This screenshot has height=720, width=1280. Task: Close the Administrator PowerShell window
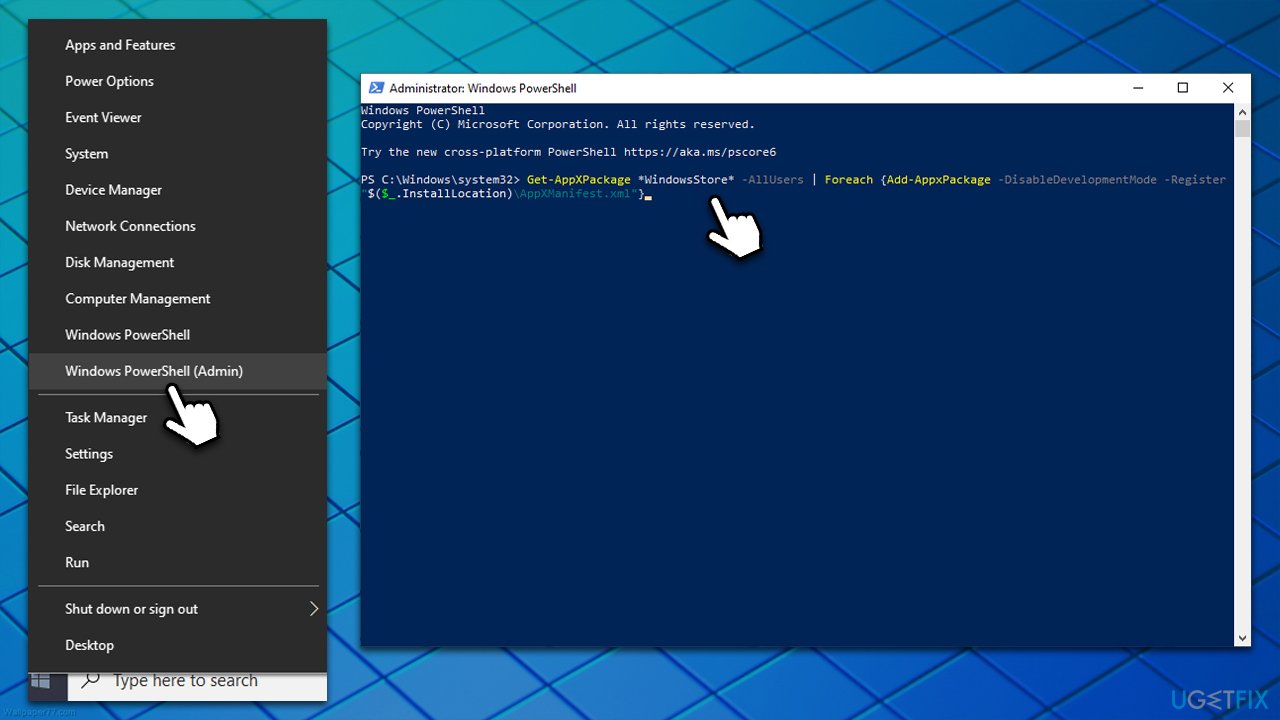pos(1228,88)
